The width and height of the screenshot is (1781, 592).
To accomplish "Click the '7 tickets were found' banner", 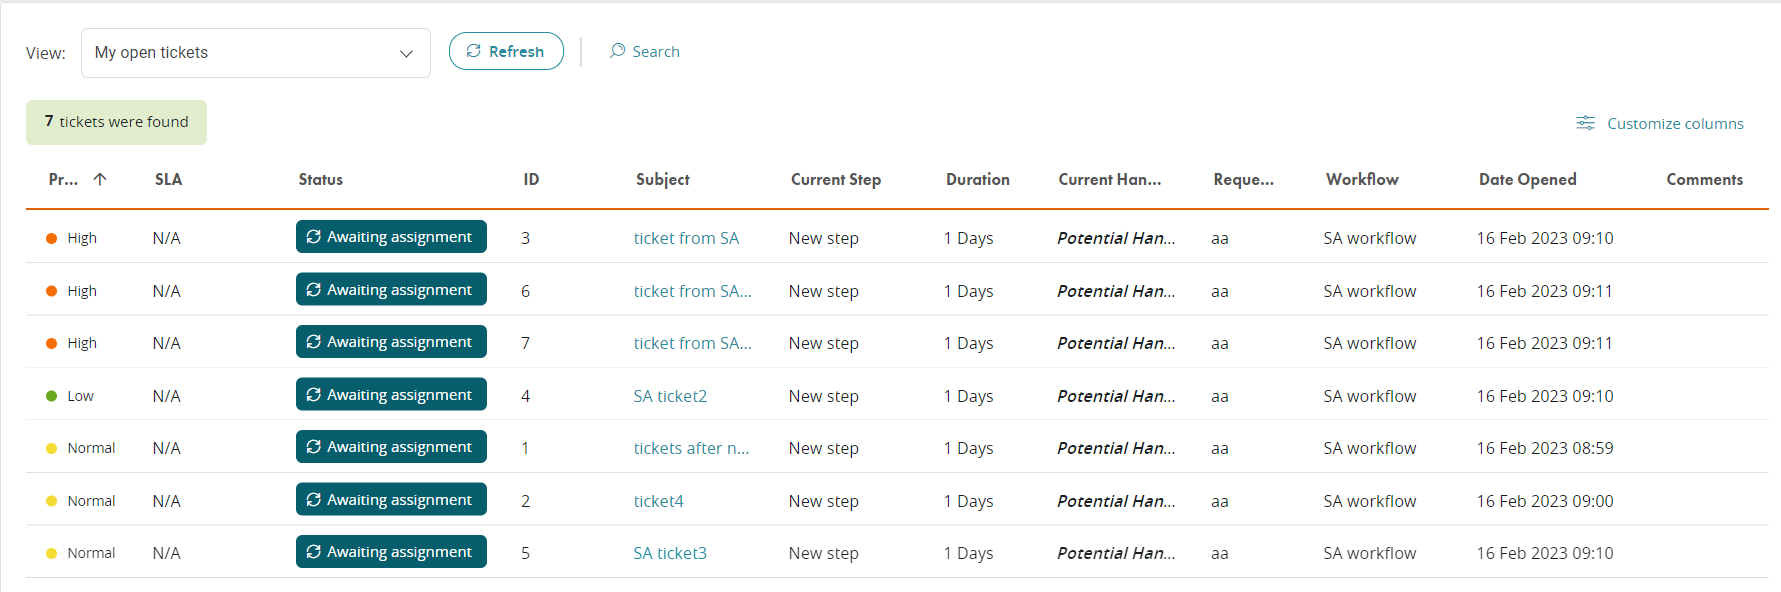I will (x=116, y=122).
